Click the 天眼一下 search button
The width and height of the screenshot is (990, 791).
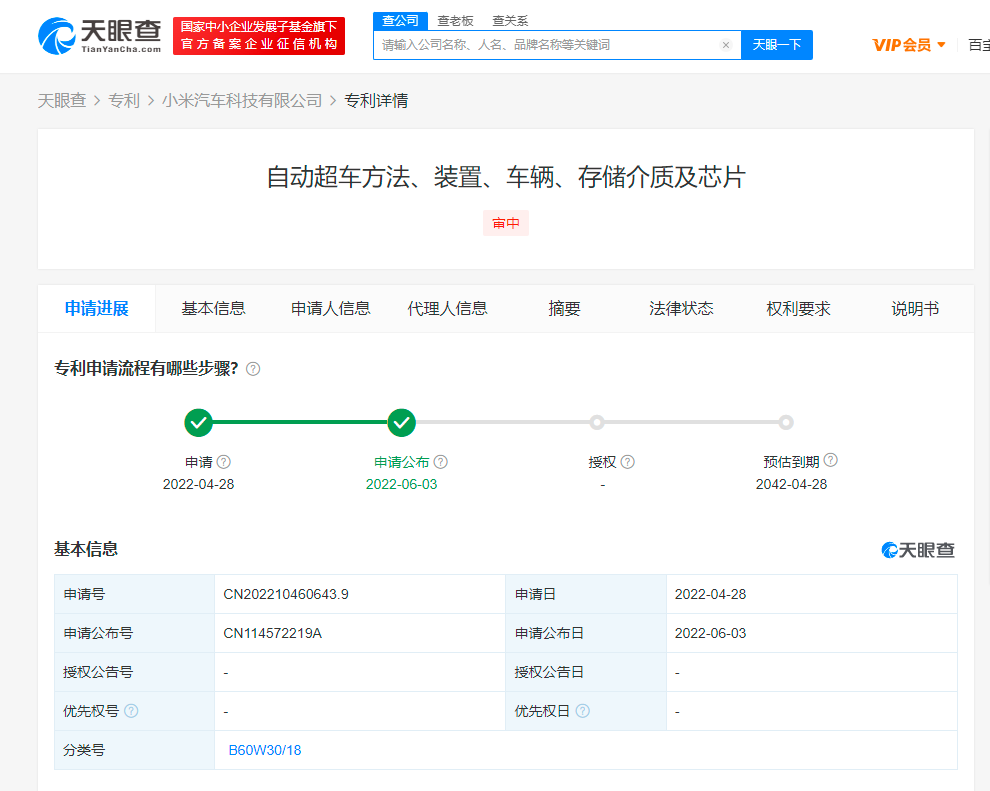(777, 45)
